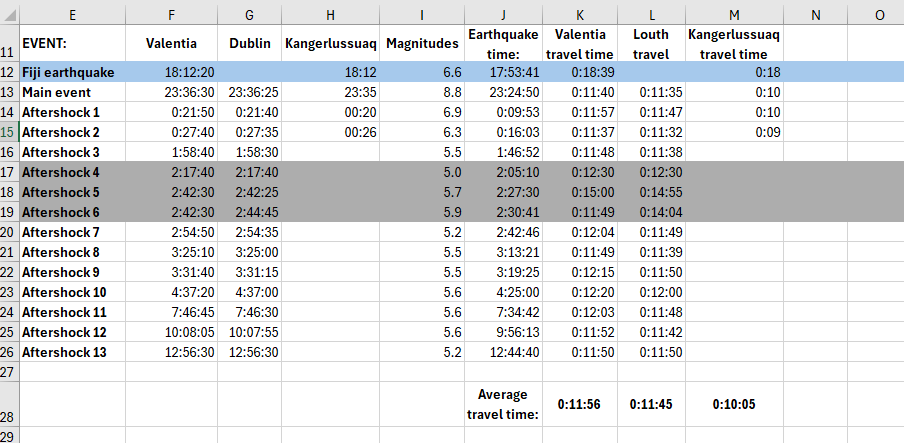Select the 'Magnitudes' column heading cell

coord(423,44)
